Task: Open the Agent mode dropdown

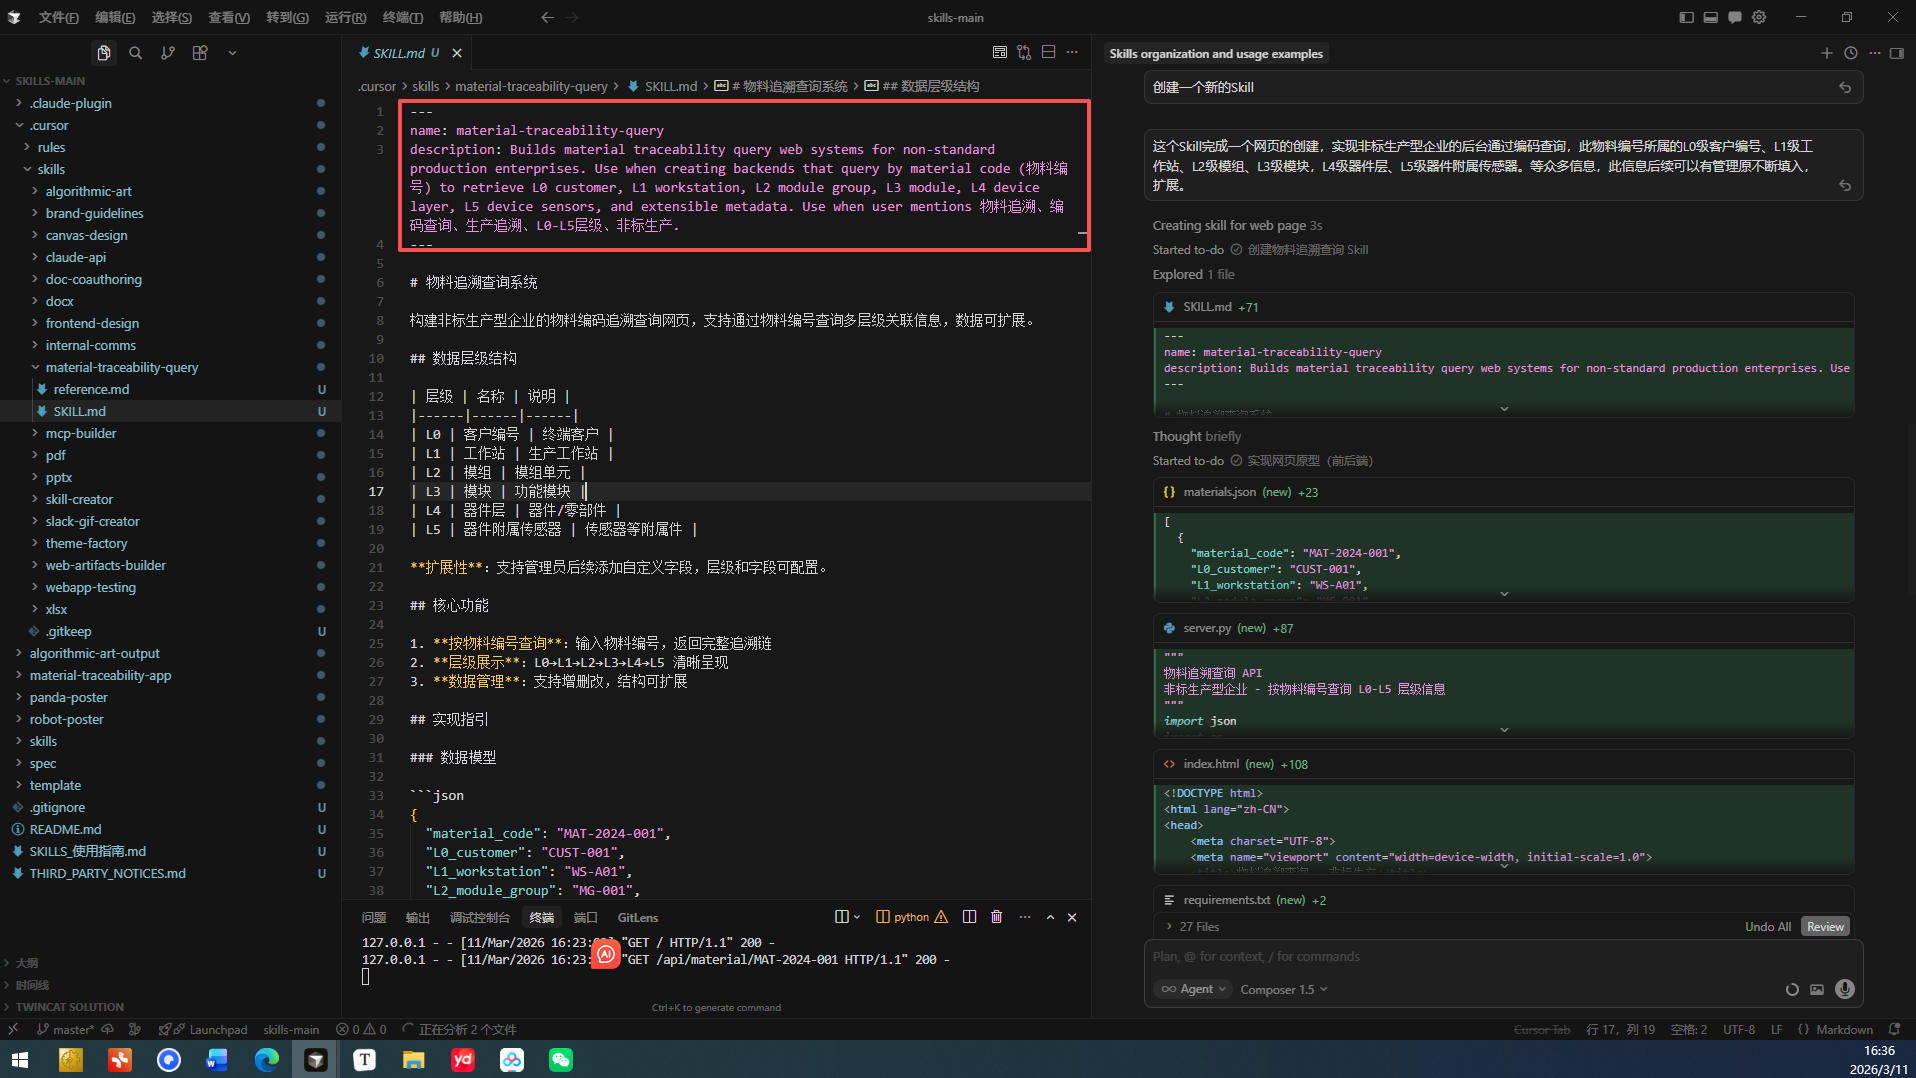Action: (1192, 989)
